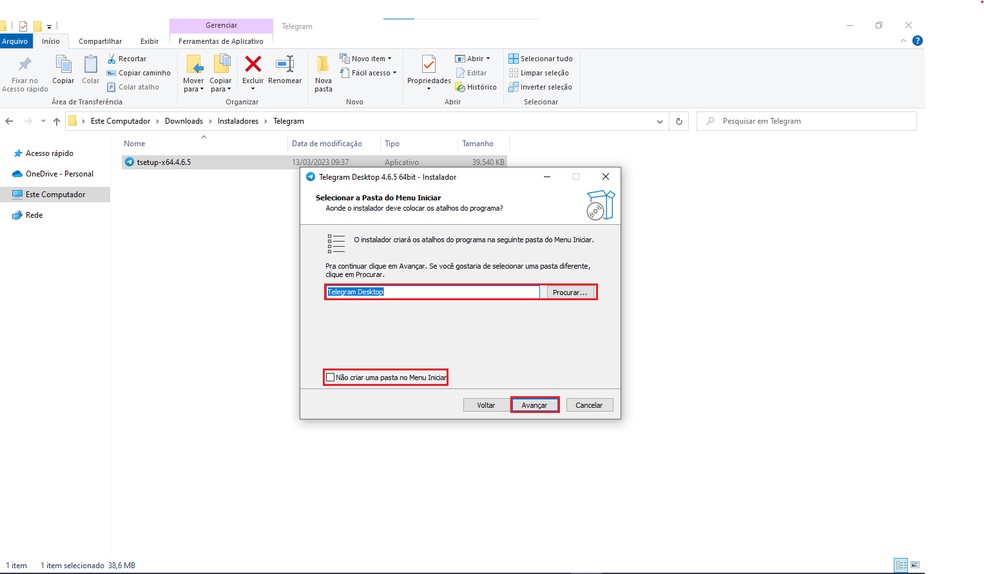Screen dimensions: 984x574
Task: Click Voltar button in installer
Action: click(x=486, y=405)
